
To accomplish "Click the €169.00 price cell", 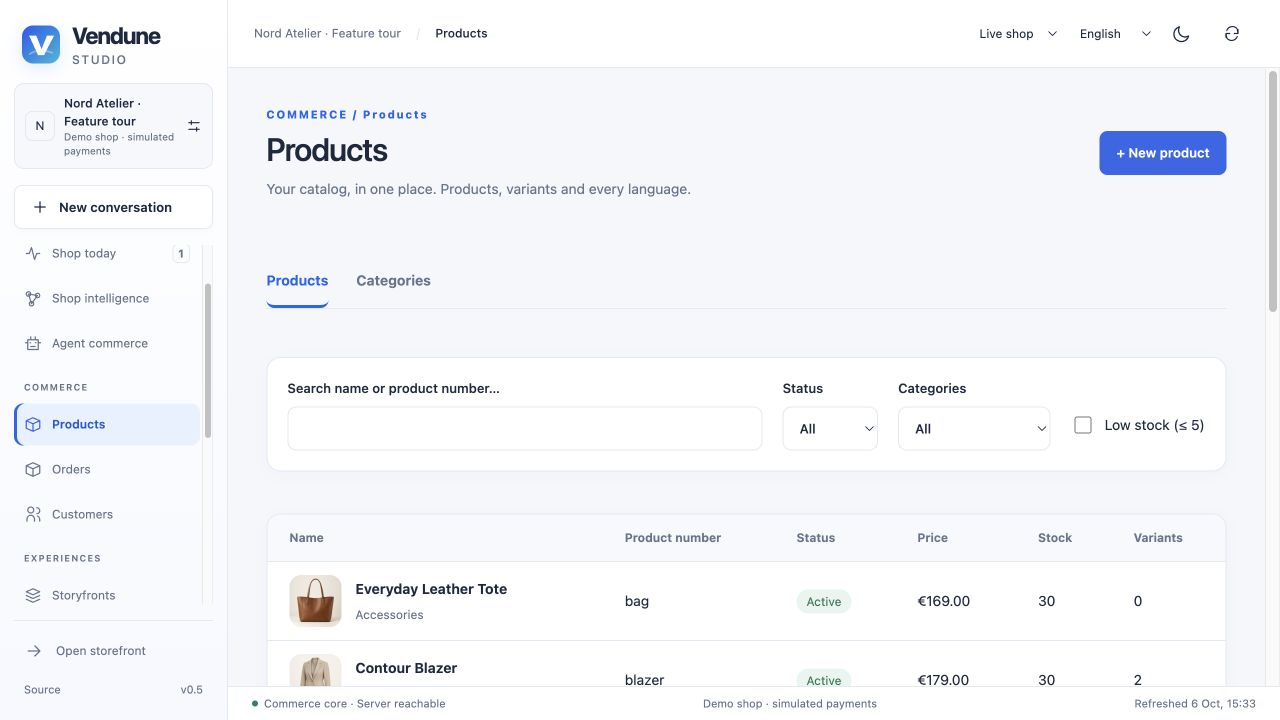I will (x=943, y=601).
